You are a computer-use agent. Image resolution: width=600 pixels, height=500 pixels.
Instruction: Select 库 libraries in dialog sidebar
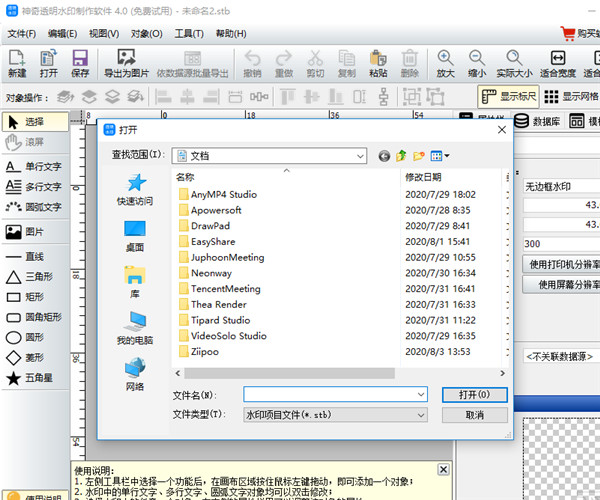pyautogui.click(x=135, y=282)
